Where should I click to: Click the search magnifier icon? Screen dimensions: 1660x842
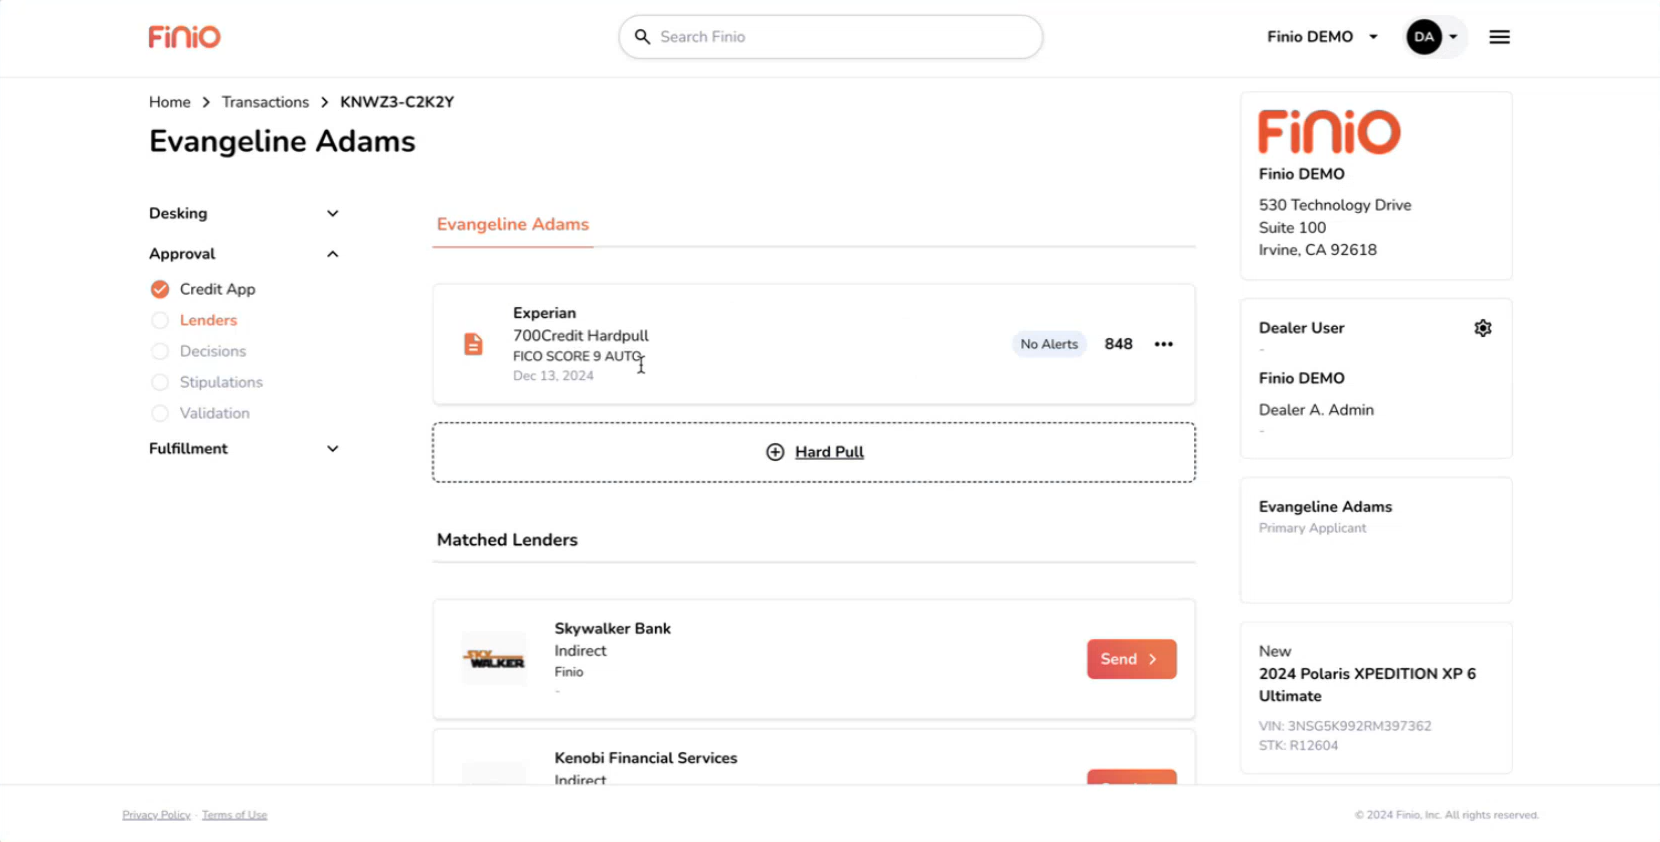[x=642, y=37]
